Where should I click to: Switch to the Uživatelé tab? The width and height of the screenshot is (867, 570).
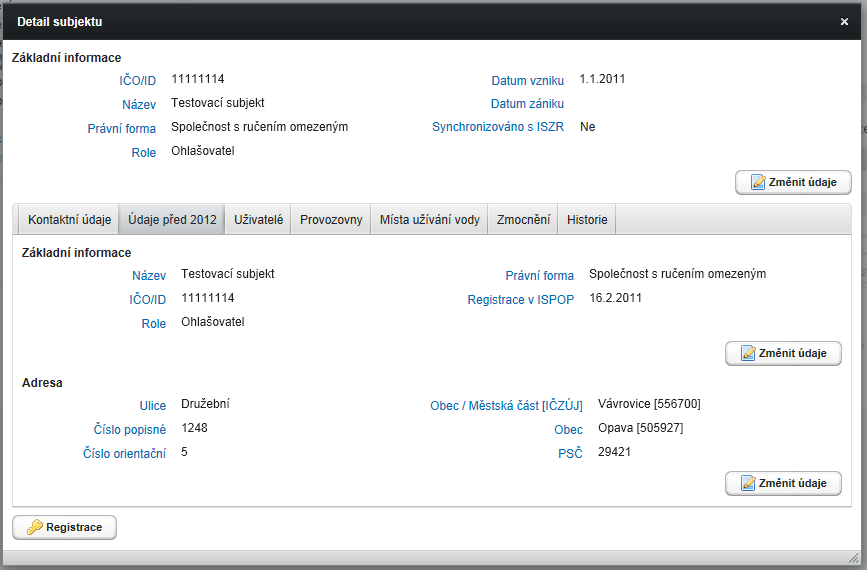258,219
